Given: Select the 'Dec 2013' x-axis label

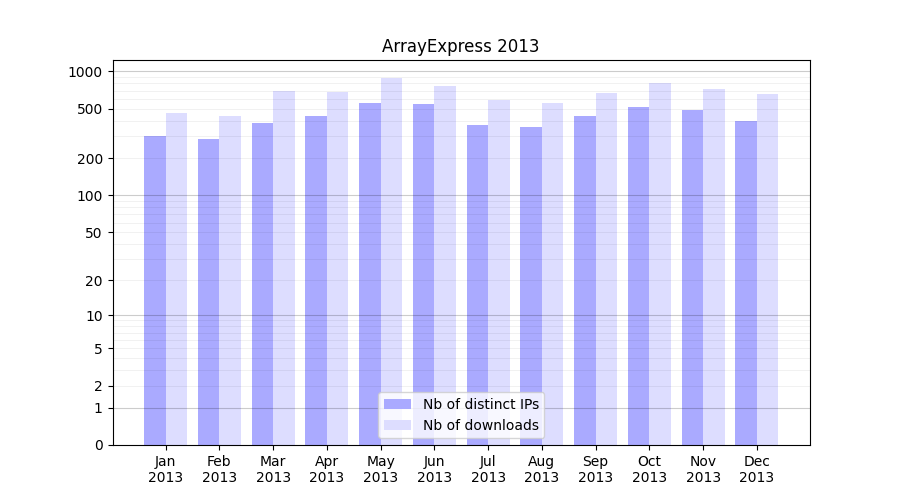Looking at the screenshot, I should pos(757,469).
